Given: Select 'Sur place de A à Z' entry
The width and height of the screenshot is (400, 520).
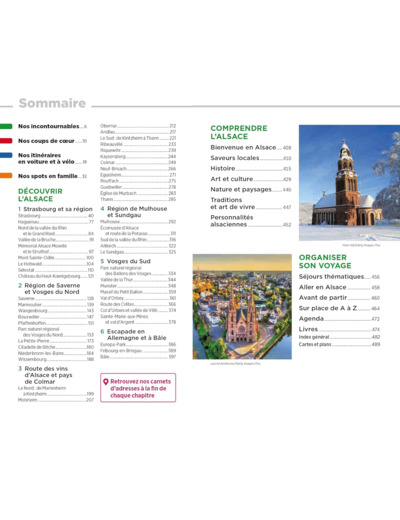Looking at the screenshot, I should point(339,308).
